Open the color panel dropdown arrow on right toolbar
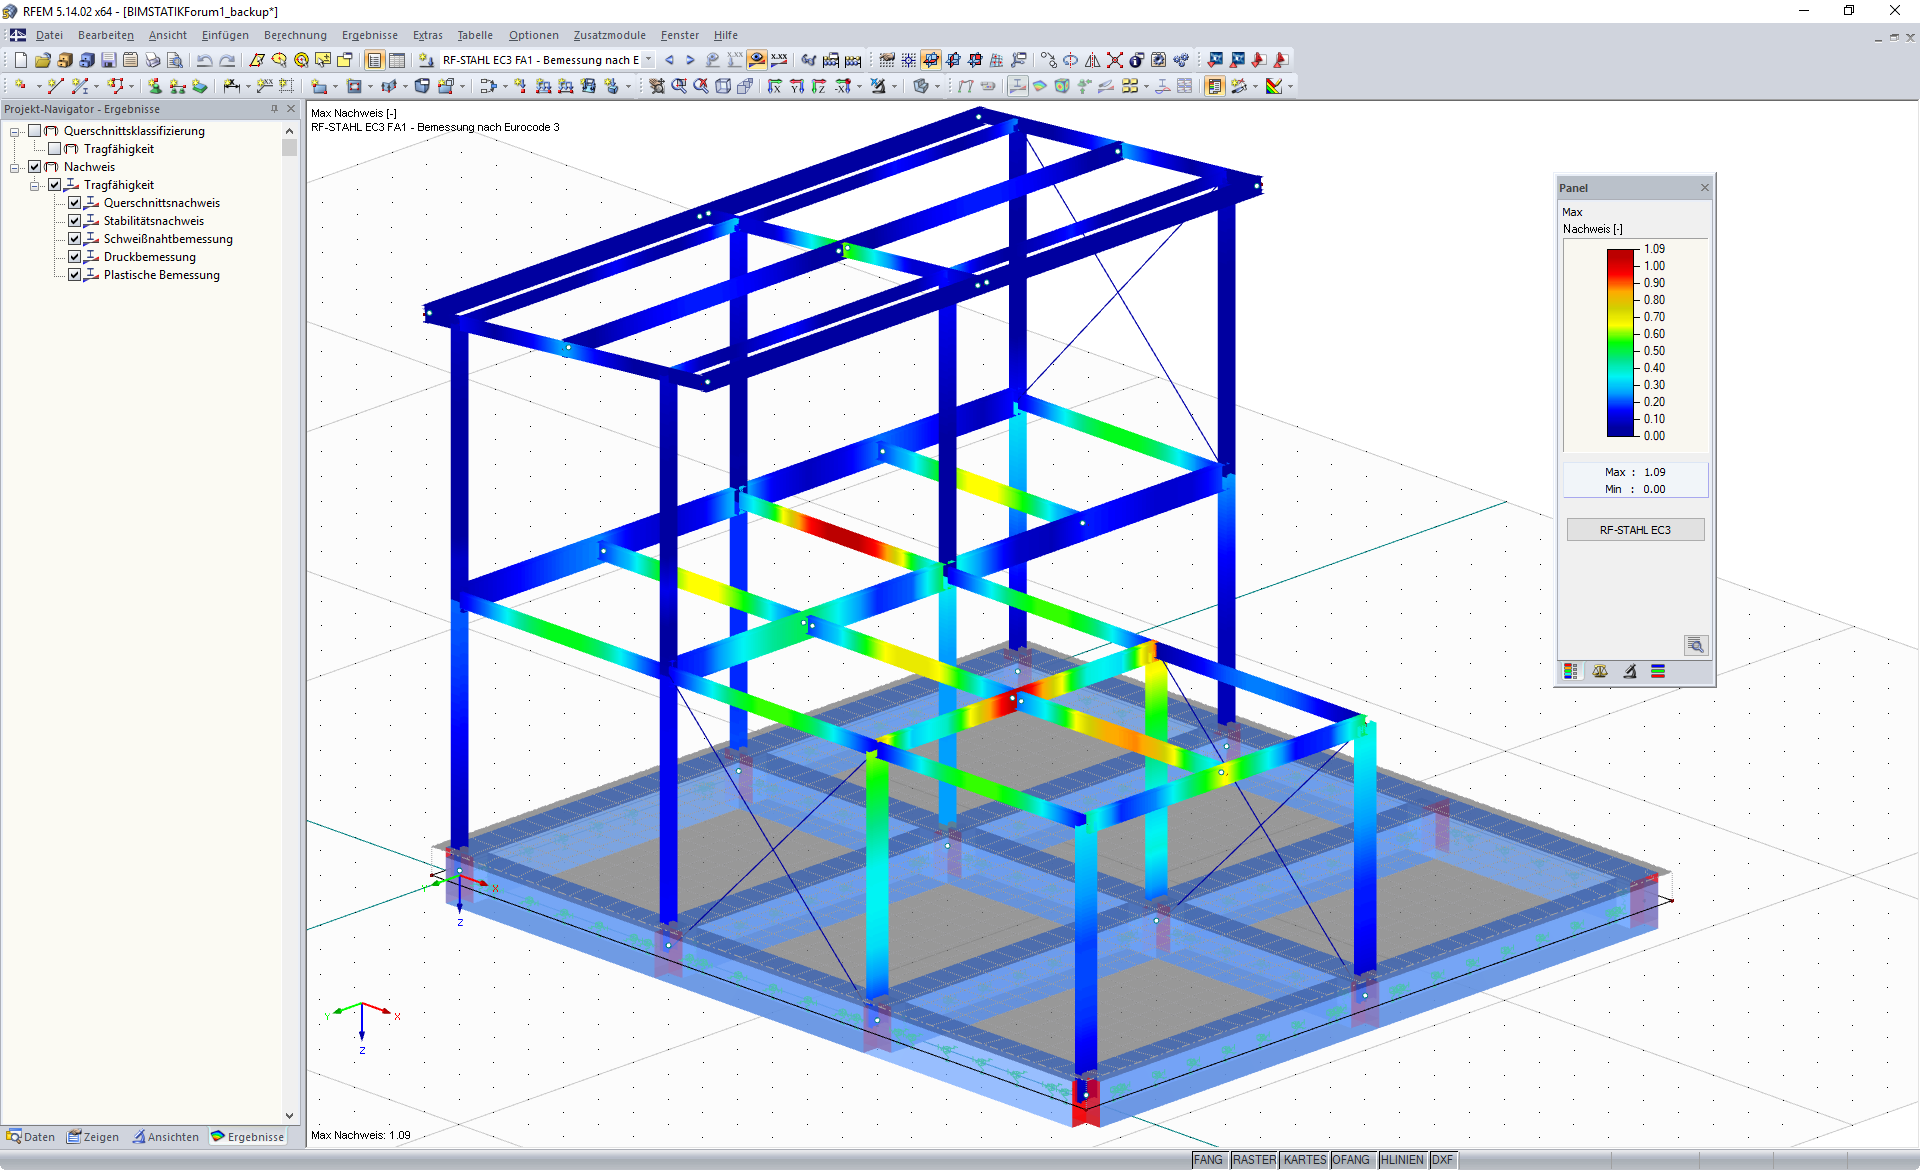 [x=1291, y=87]
